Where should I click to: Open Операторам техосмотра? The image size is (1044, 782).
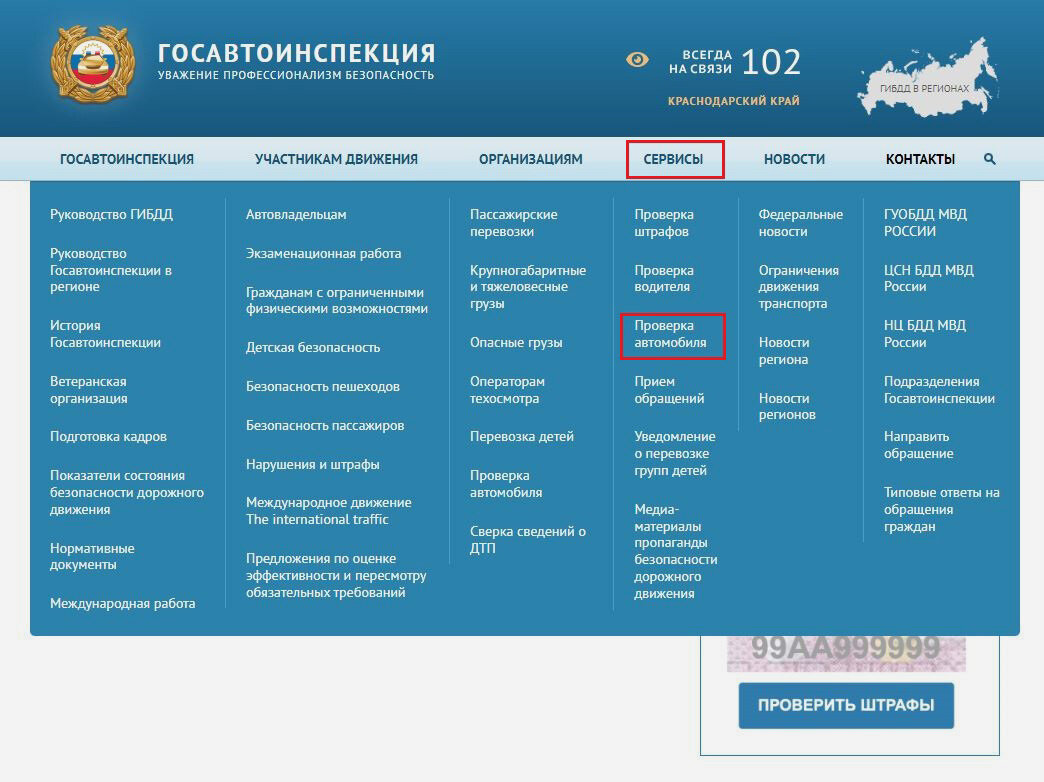tap(507, 390)
